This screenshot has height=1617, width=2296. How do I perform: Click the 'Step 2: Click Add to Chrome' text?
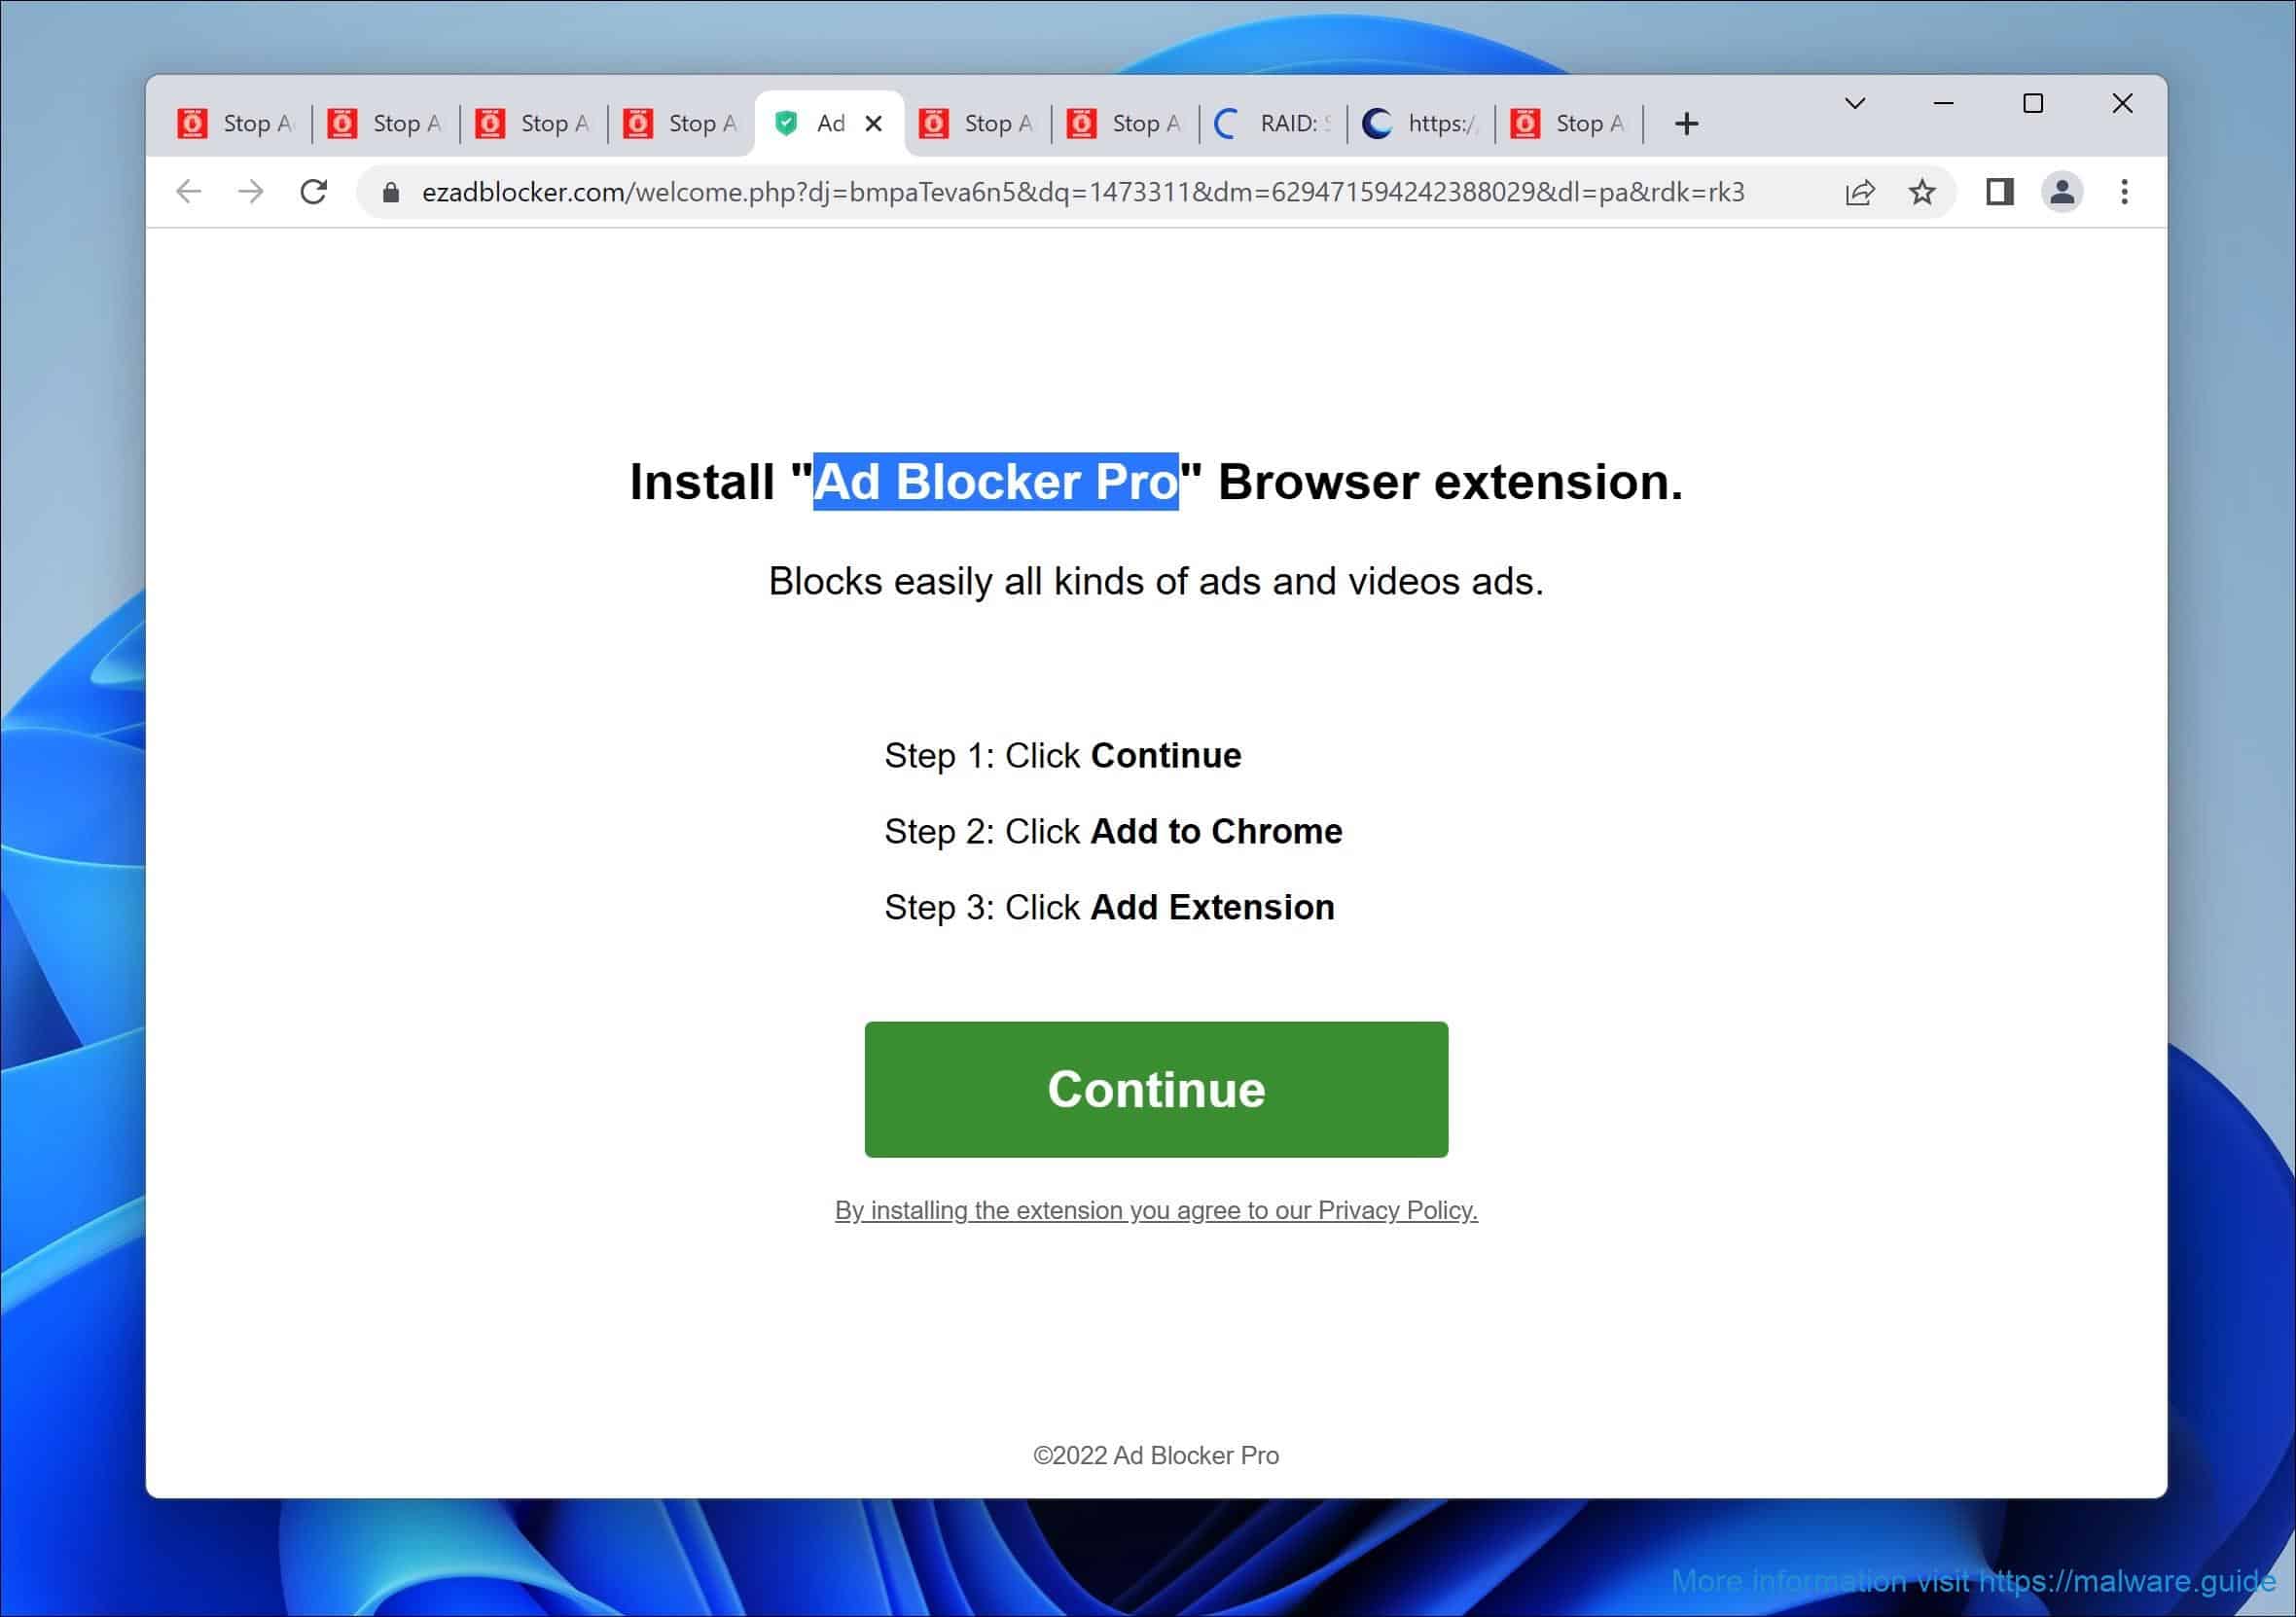coord(1113,831)
